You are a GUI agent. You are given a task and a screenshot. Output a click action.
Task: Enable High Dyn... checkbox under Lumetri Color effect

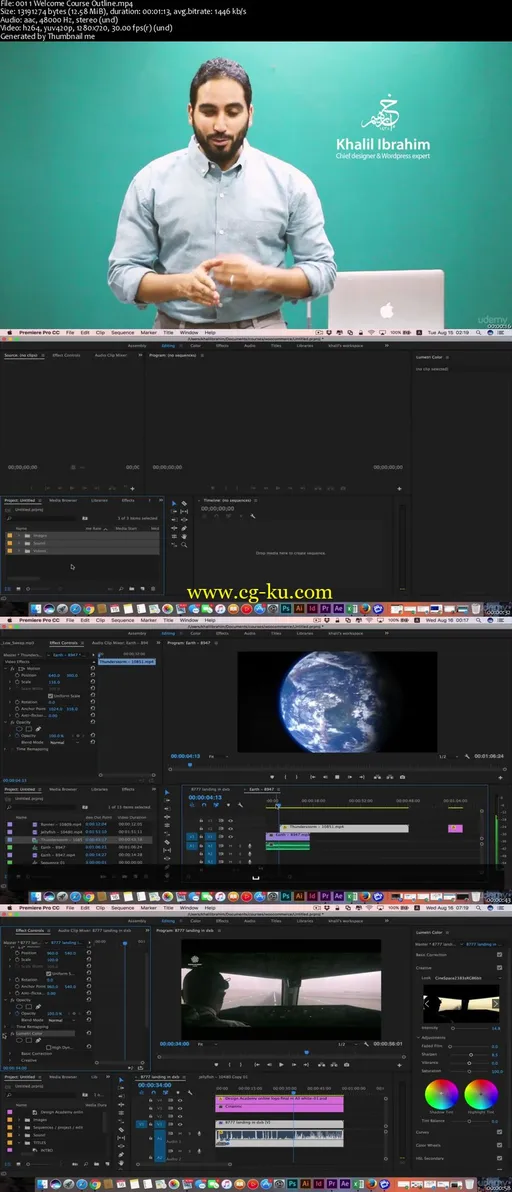[x=49, y=1048]
